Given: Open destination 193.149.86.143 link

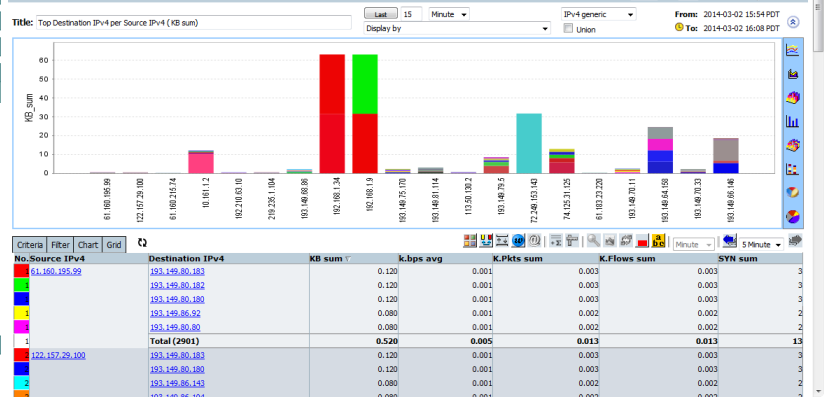Looking at the screenshot, I should pos(177,383).
